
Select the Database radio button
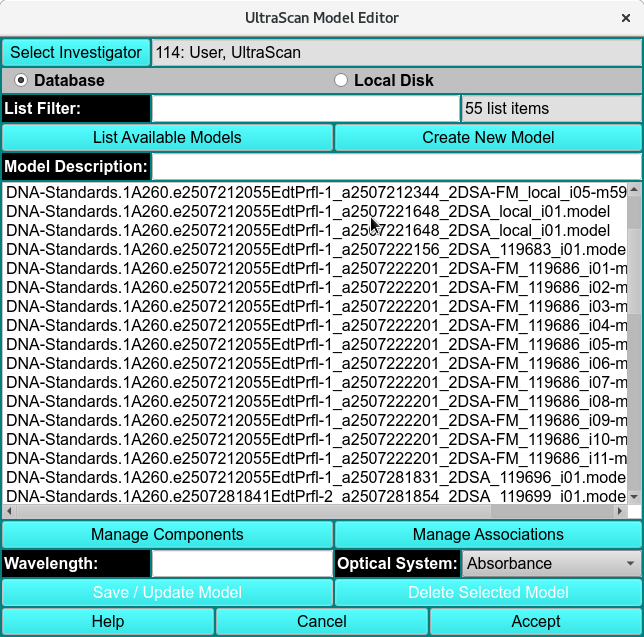pos(21,80)
